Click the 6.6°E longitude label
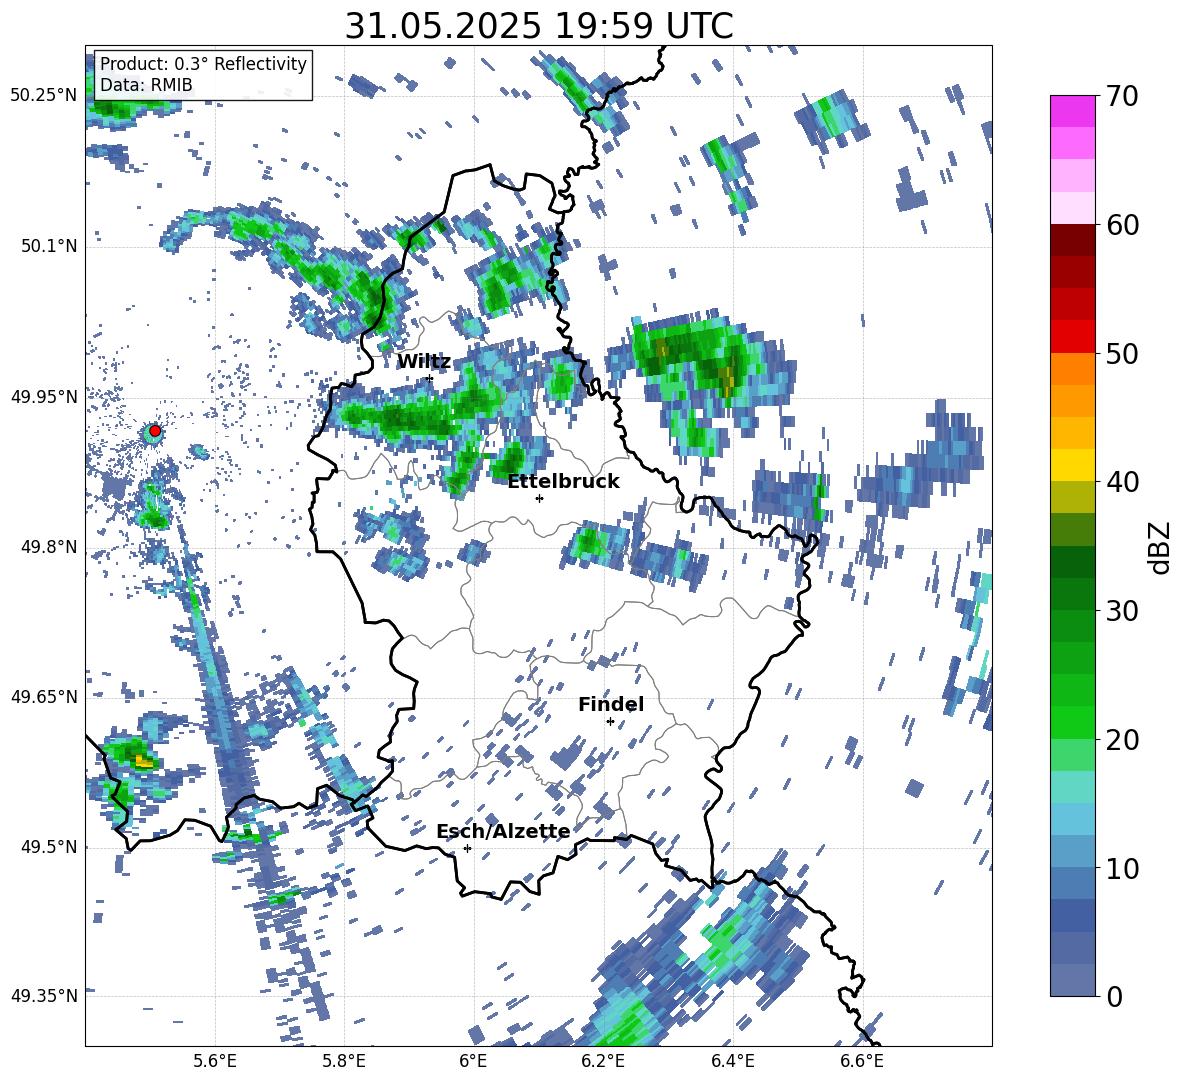 [862, 1061]
